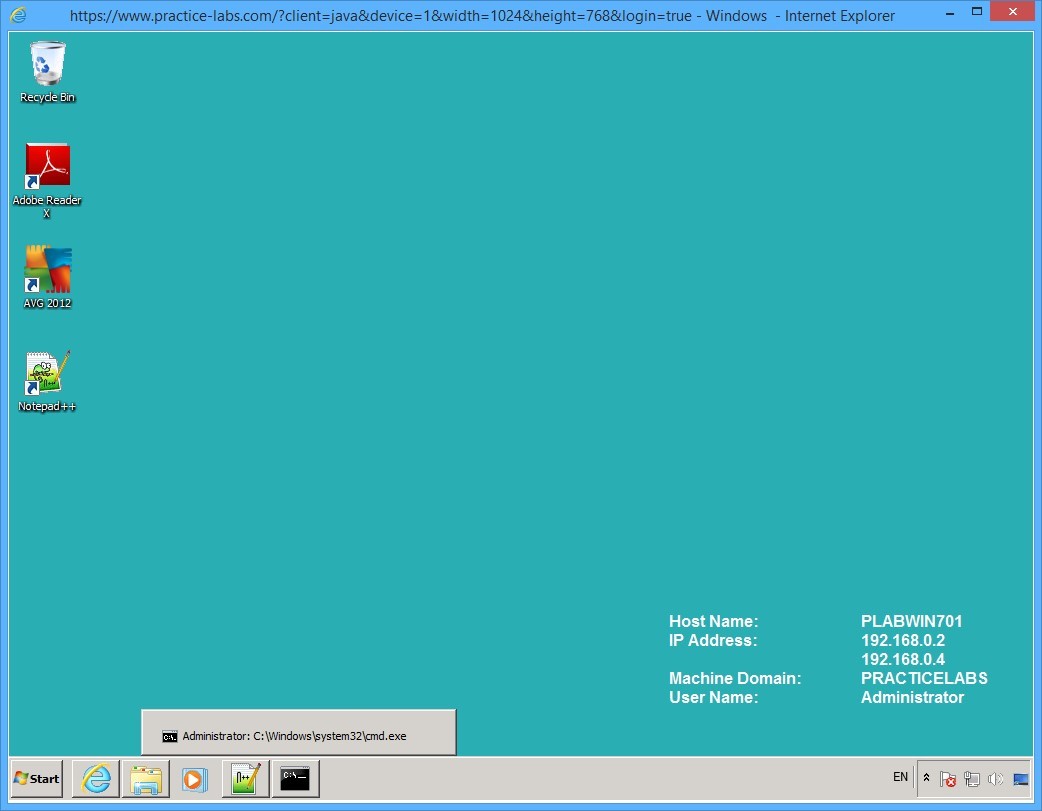Click the Internet Explorer title bar icon
Image resolution: width=1042 pixels, height=811 pixels.
(15, 15)
